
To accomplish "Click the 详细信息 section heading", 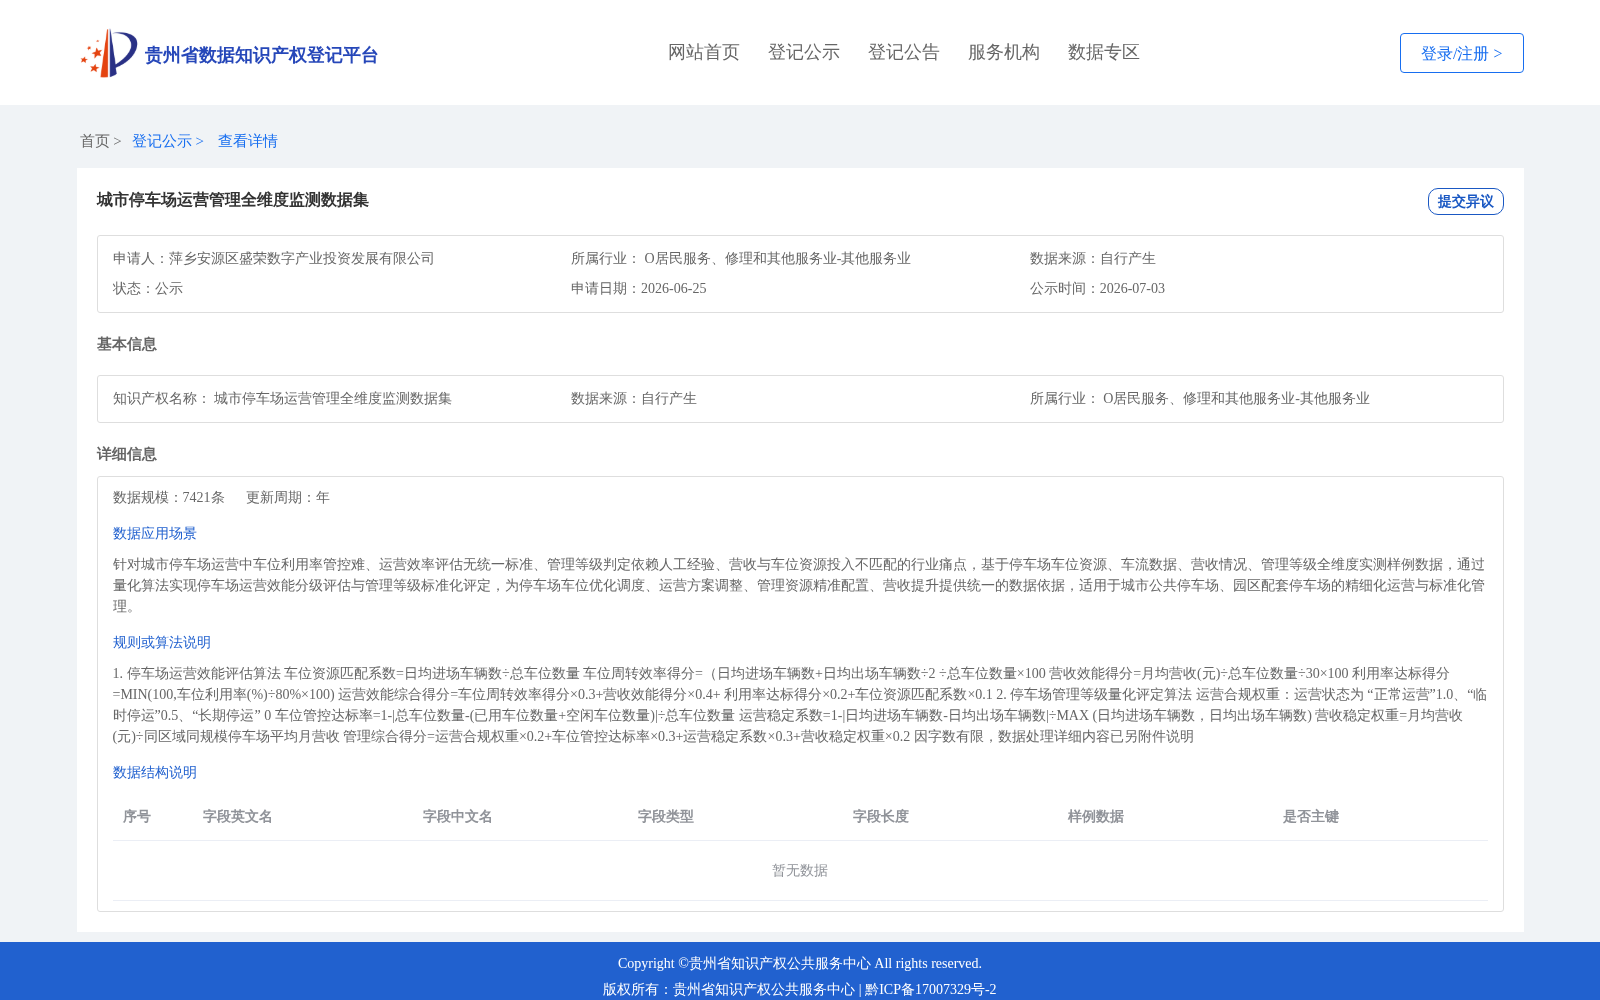I will click(x=127, y=454).
